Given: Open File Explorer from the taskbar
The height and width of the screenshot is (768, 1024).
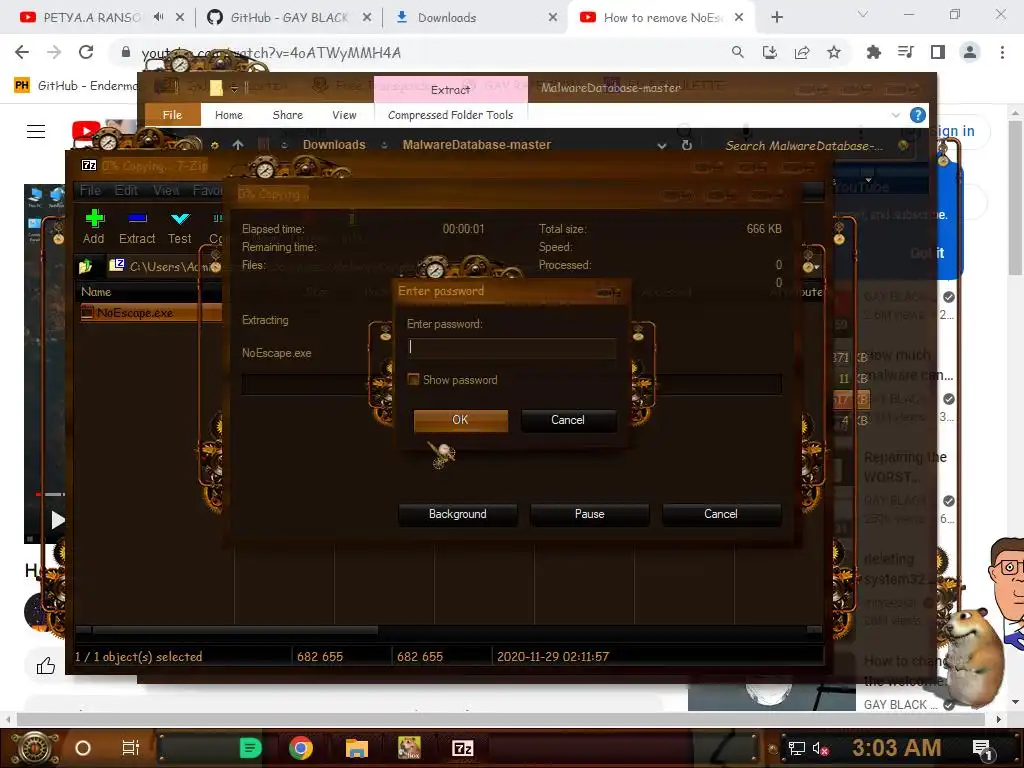Looking at the screenshot, I should [x=357, y=748].
